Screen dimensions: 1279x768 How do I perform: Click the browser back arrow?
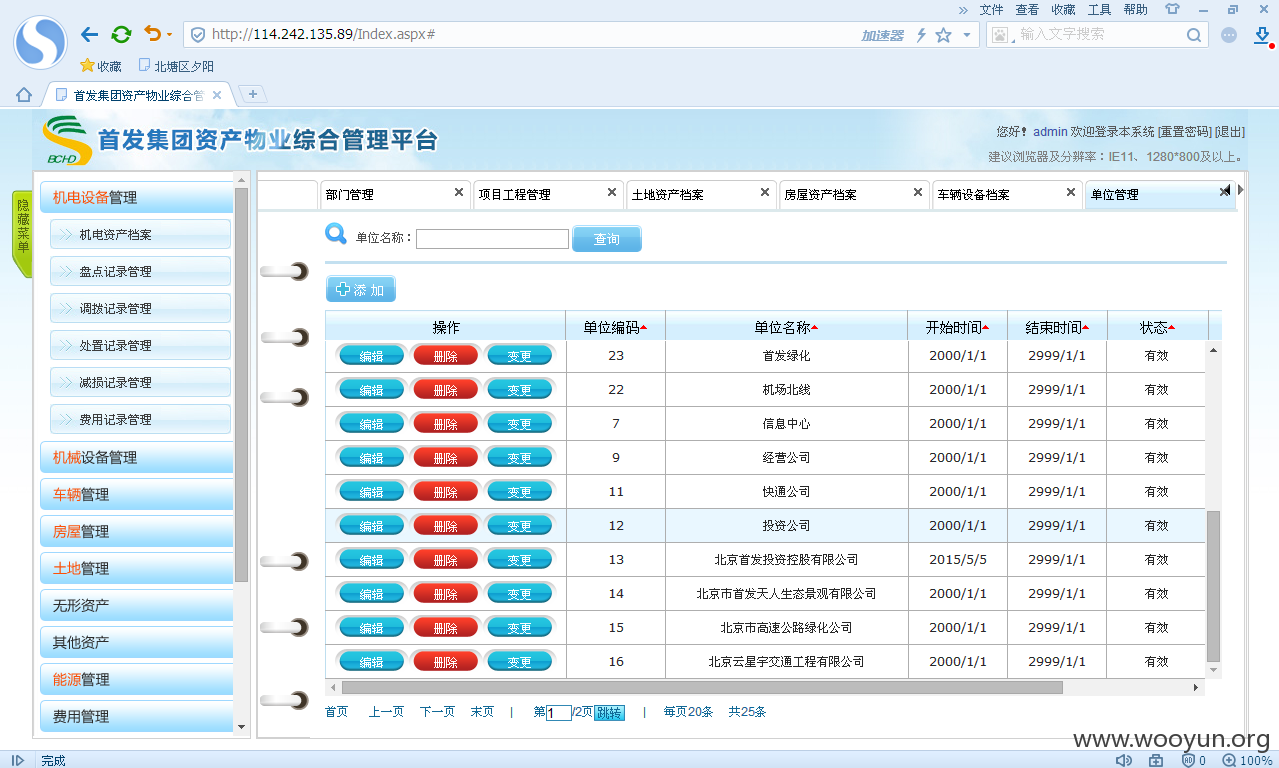tap(90, 34)
